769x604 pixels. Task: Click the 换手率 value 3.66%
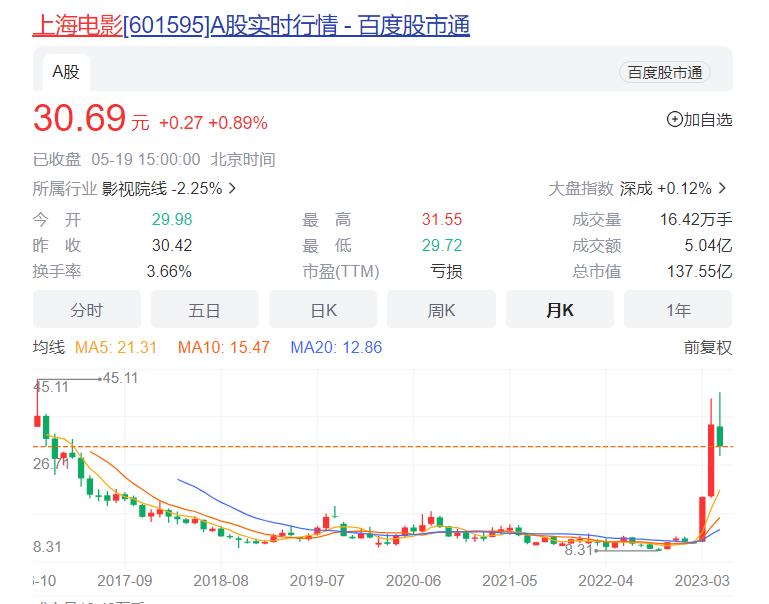click(169, 271)
